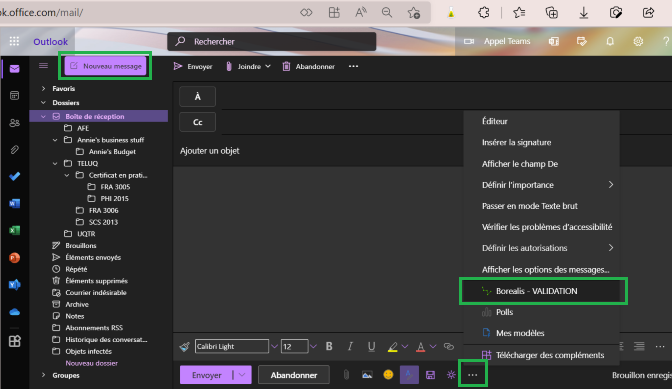The image size is (672, 389).
Task: Open the More apps grid icon
Action: pyautogui.click(x=15, y=341)
